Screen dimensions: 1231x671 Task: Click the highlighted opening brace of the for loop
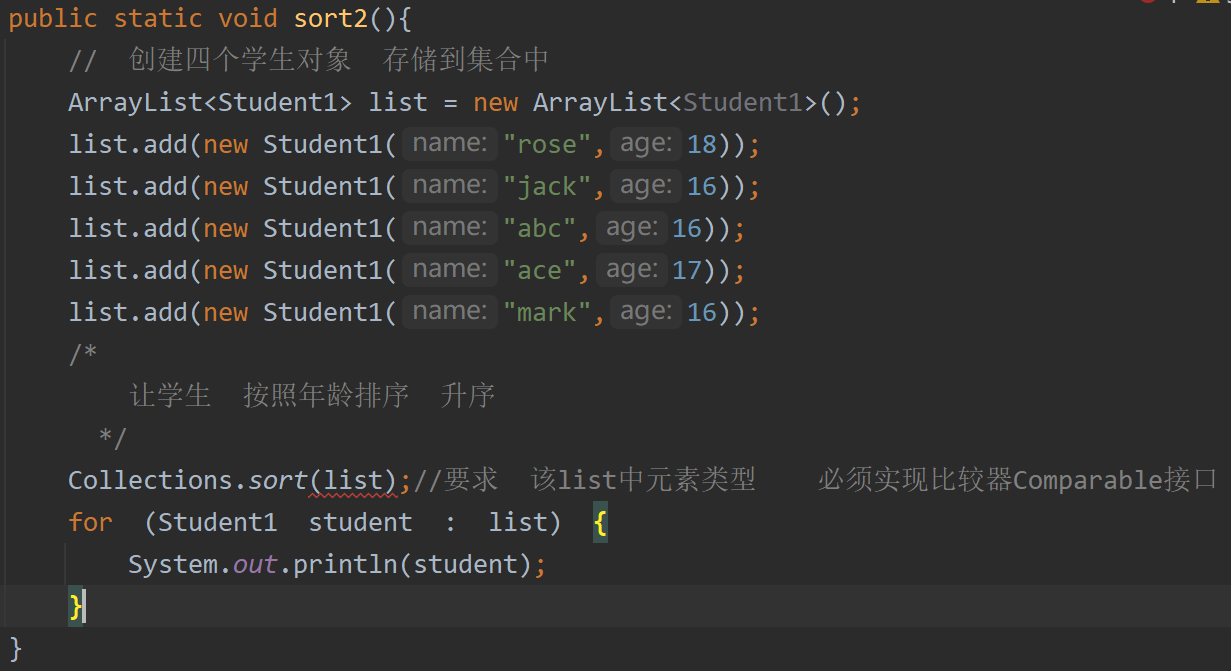pyautogui.click(x=600, y=522)
